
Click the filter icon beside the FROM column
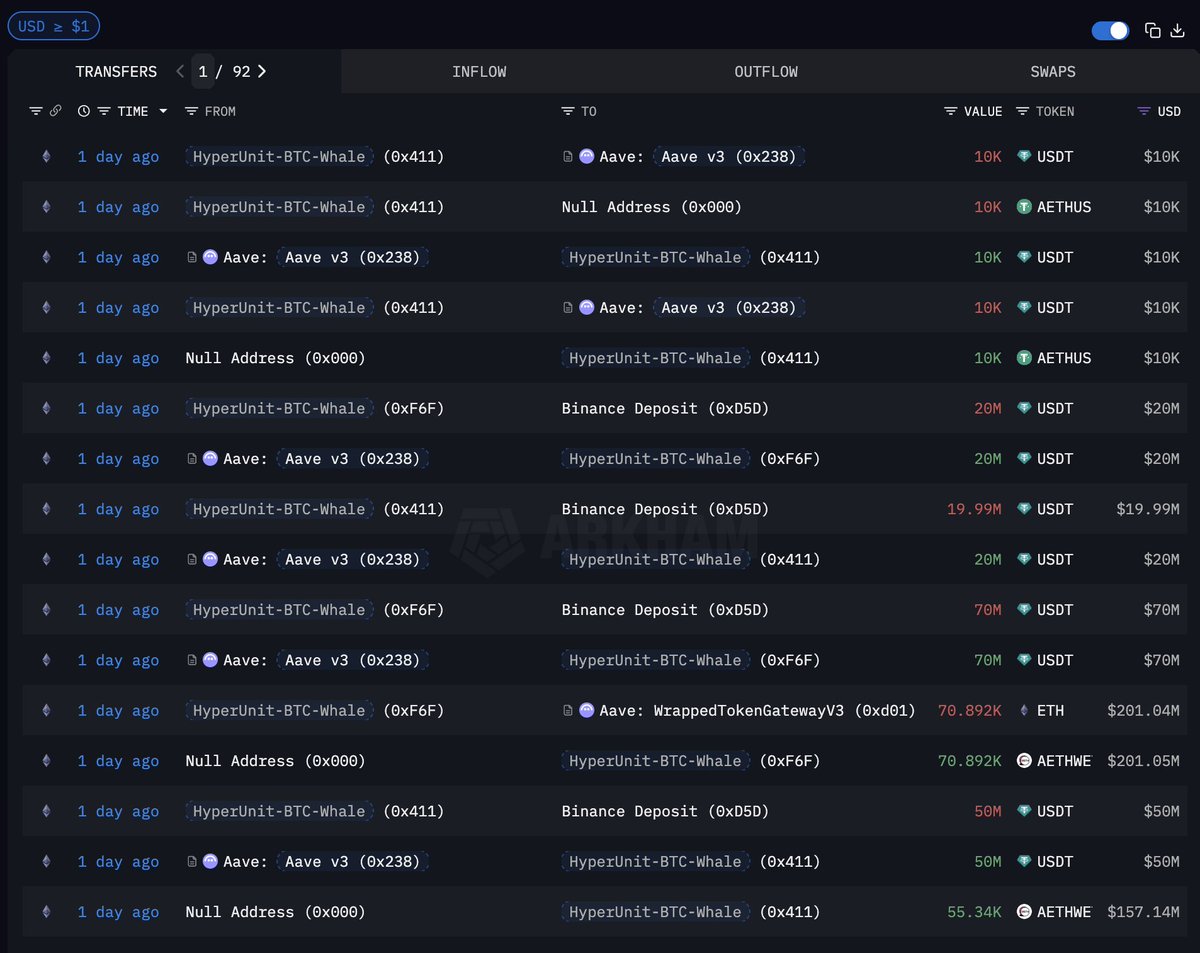click(x=192, y=111)
